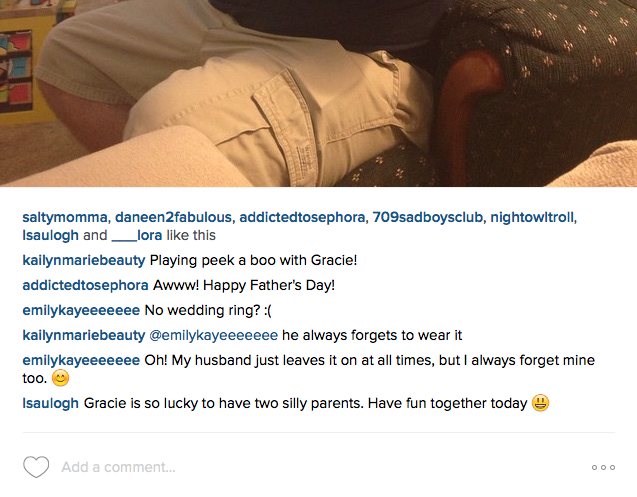
Task: Click the @emilykayeeeeeee mention
Action: pos(214,335)
